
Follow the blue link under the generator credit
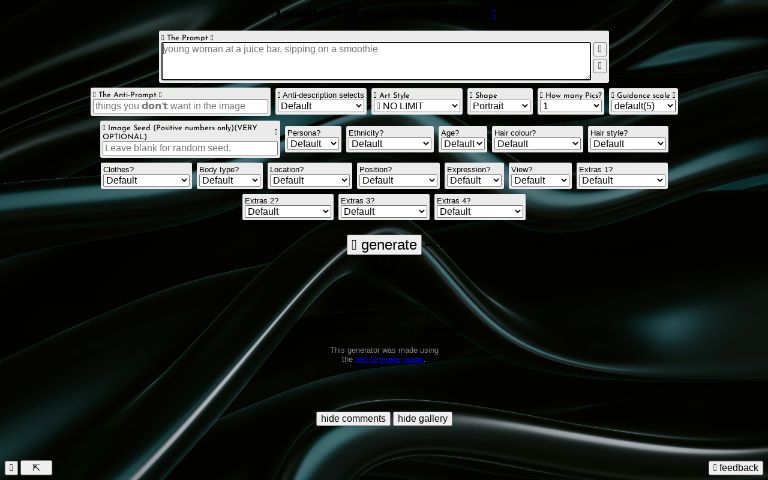[389, 360]
